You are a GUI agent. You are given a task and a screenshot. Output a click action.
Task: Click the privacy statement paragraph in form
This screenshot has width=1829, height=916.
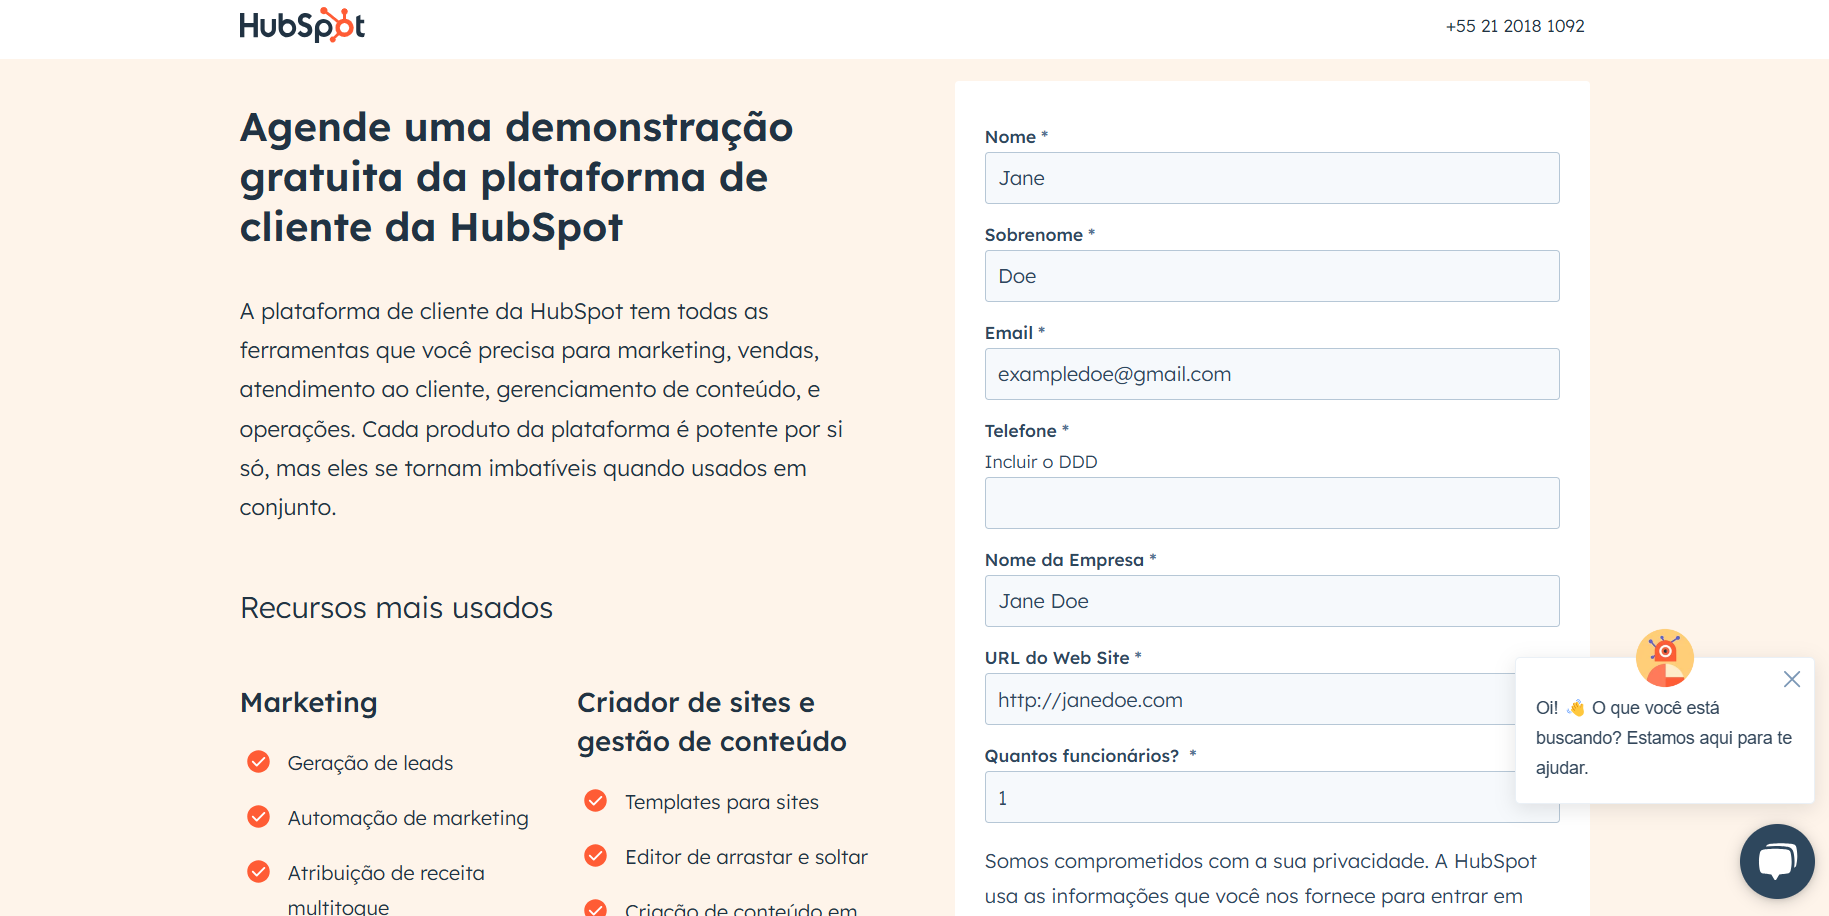click(x=1260, y=879)
